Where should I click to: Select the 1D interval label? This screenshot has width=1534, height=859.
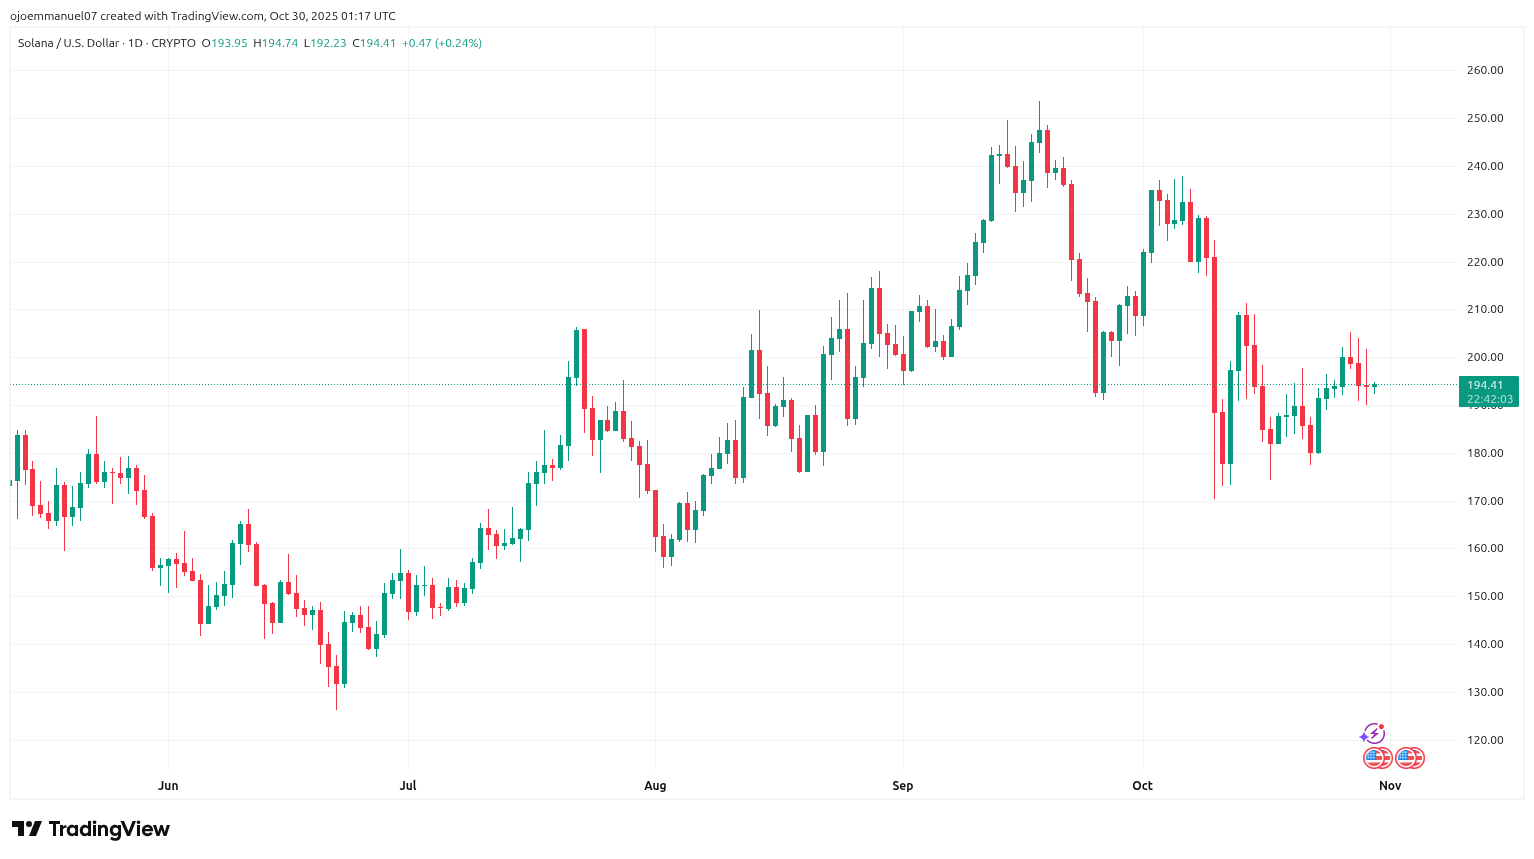pyautogui.click(x=135, y=43)
